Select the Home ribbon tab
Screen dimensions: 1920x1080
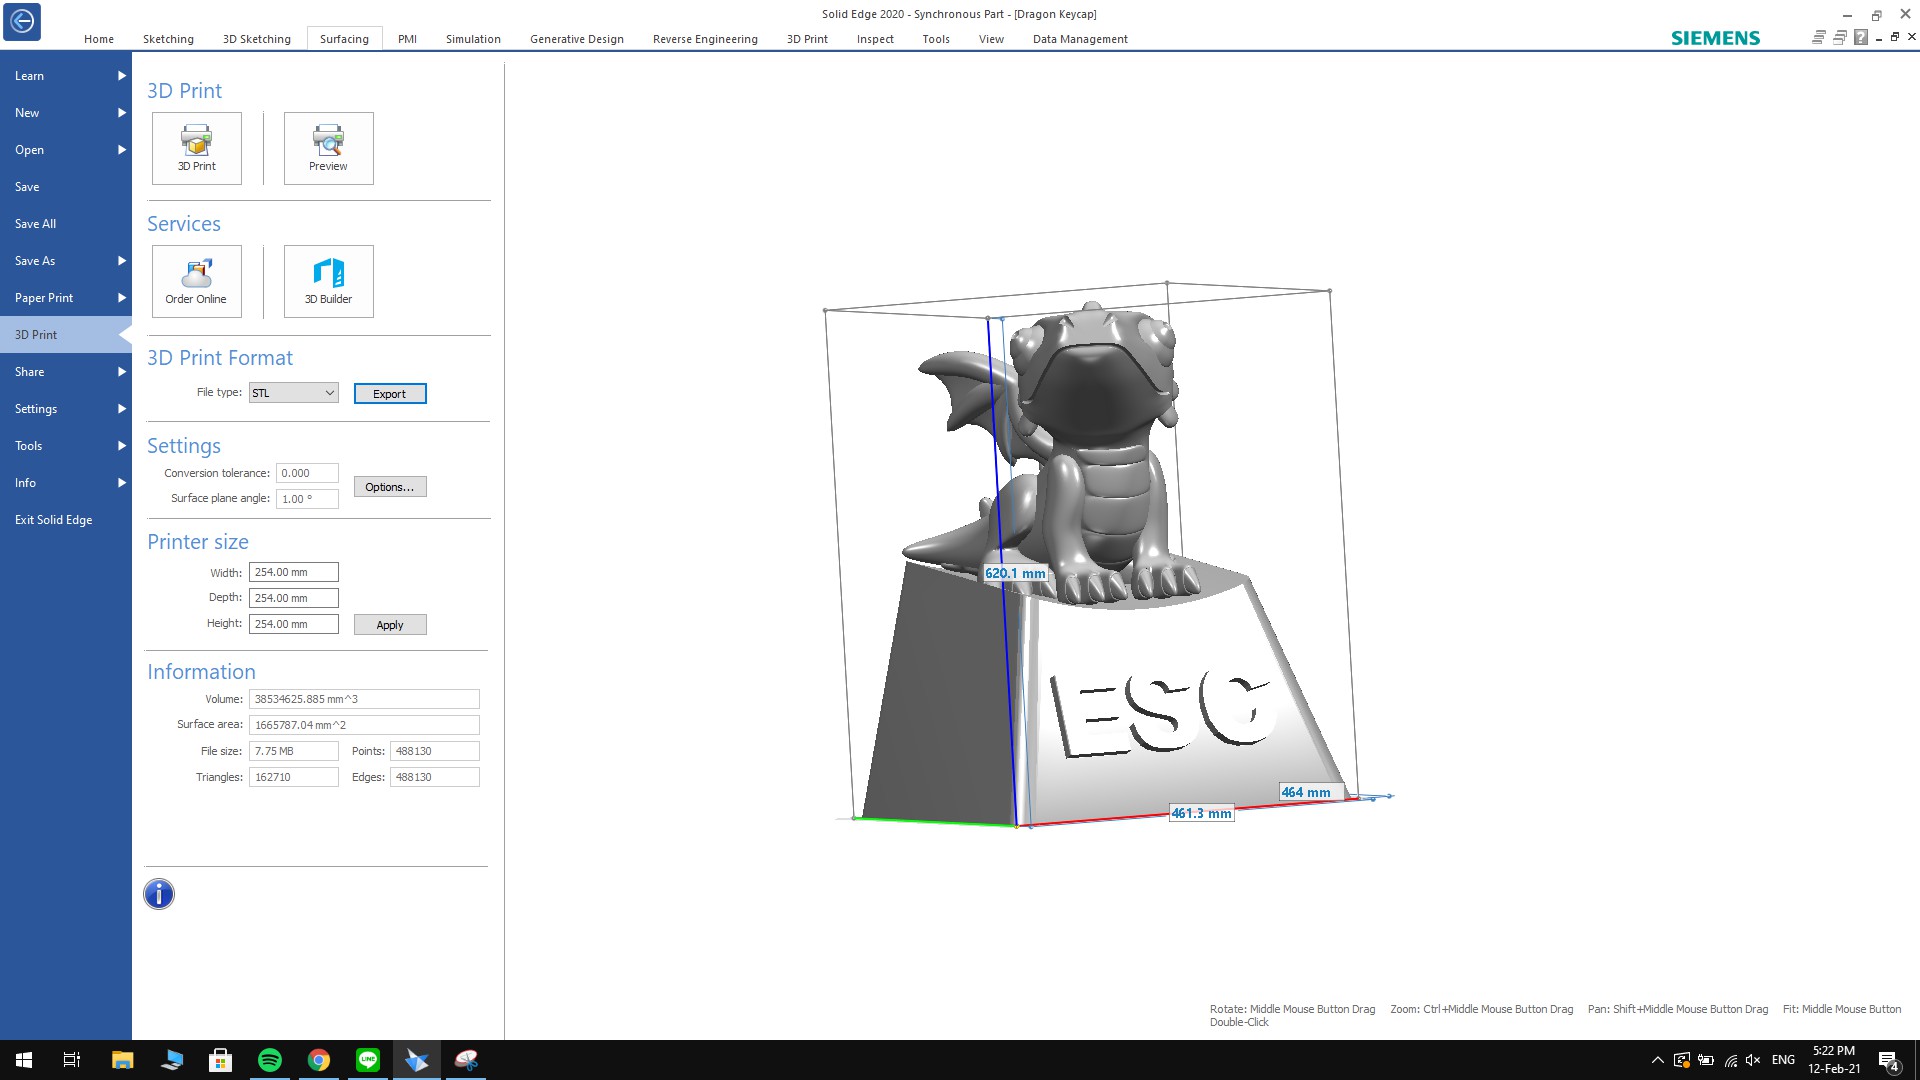(99, 39)
